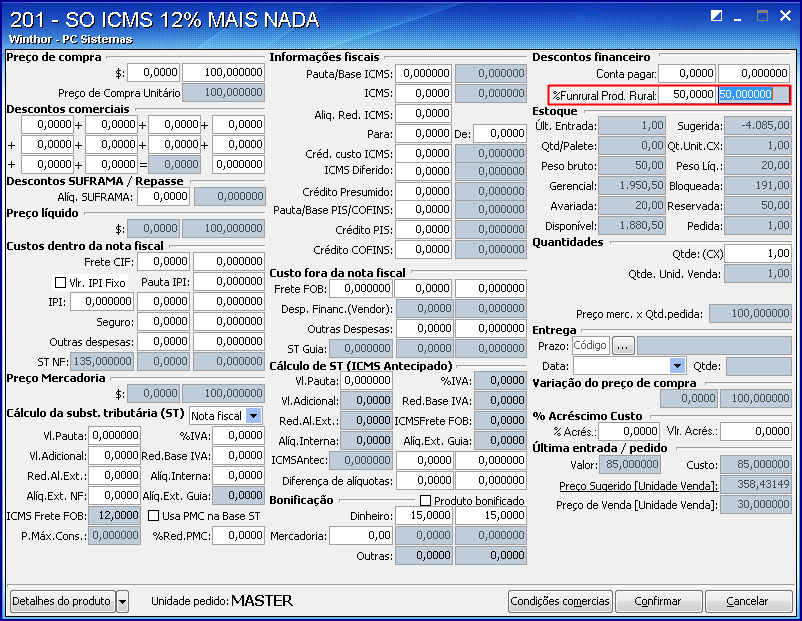The image size is (802, 621).
Task: Click Pauta/Base PIS/COFINS input field
Action: (x=424, y=210)
